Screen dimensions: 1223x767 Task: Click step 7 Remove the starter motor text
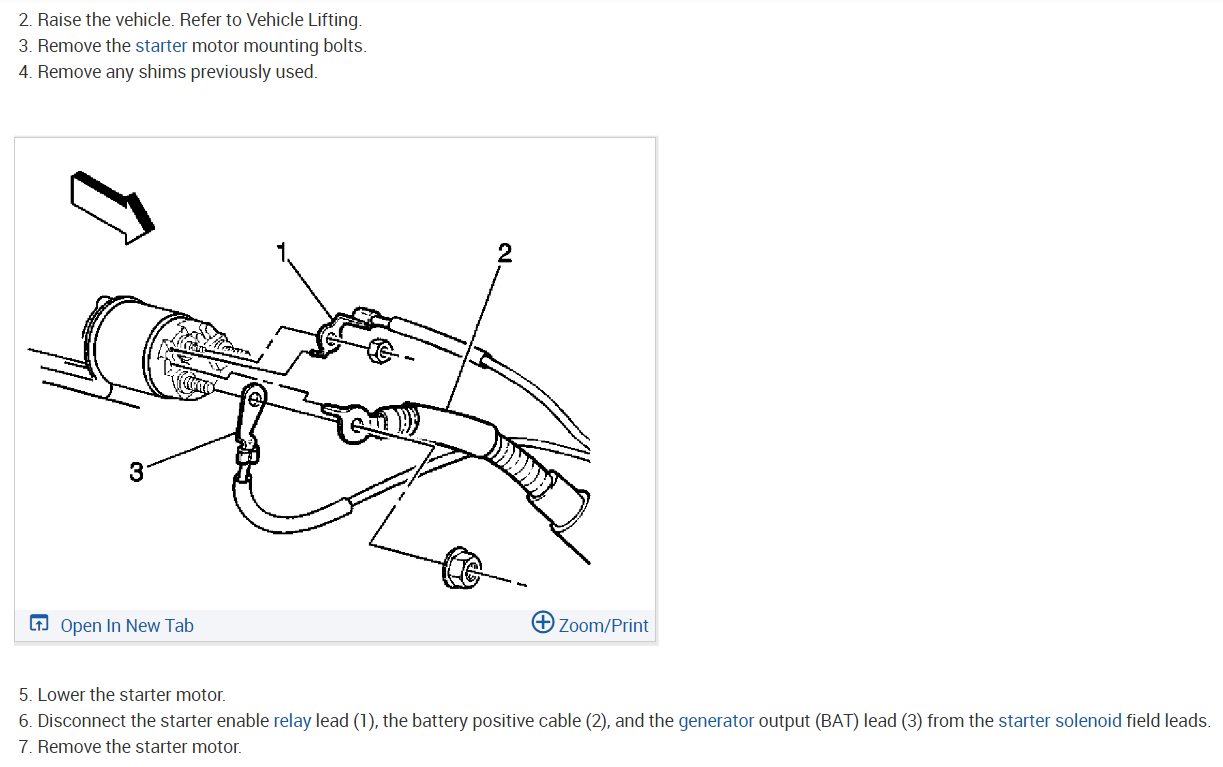[x=130, y=746]
